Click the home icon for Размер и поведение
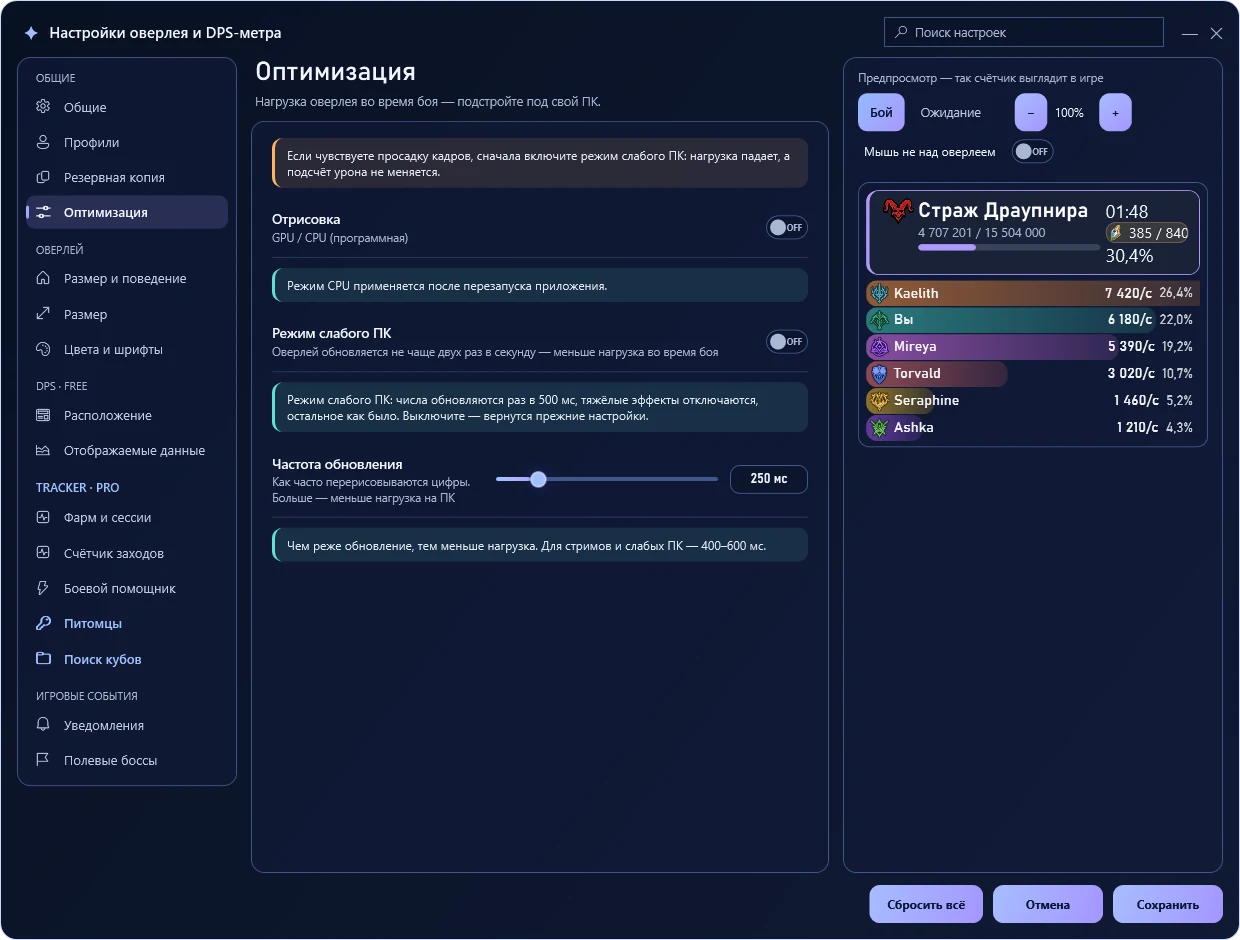Screen dimensions: 1240x940 tap(43, 278)
